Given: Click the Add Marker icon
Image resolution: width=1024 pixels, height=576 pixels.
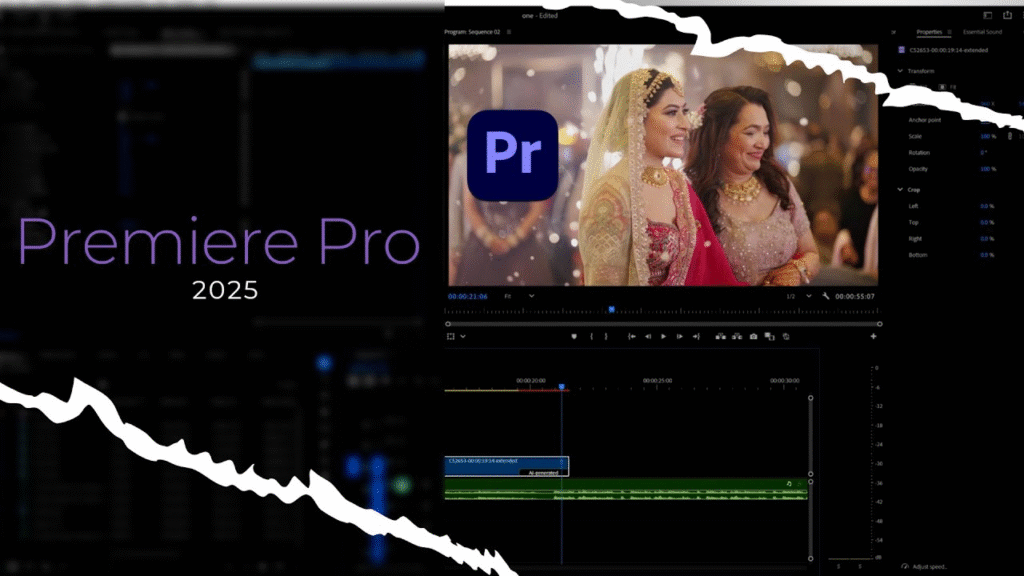Looking at the screenshot, I should coord(574,337).
